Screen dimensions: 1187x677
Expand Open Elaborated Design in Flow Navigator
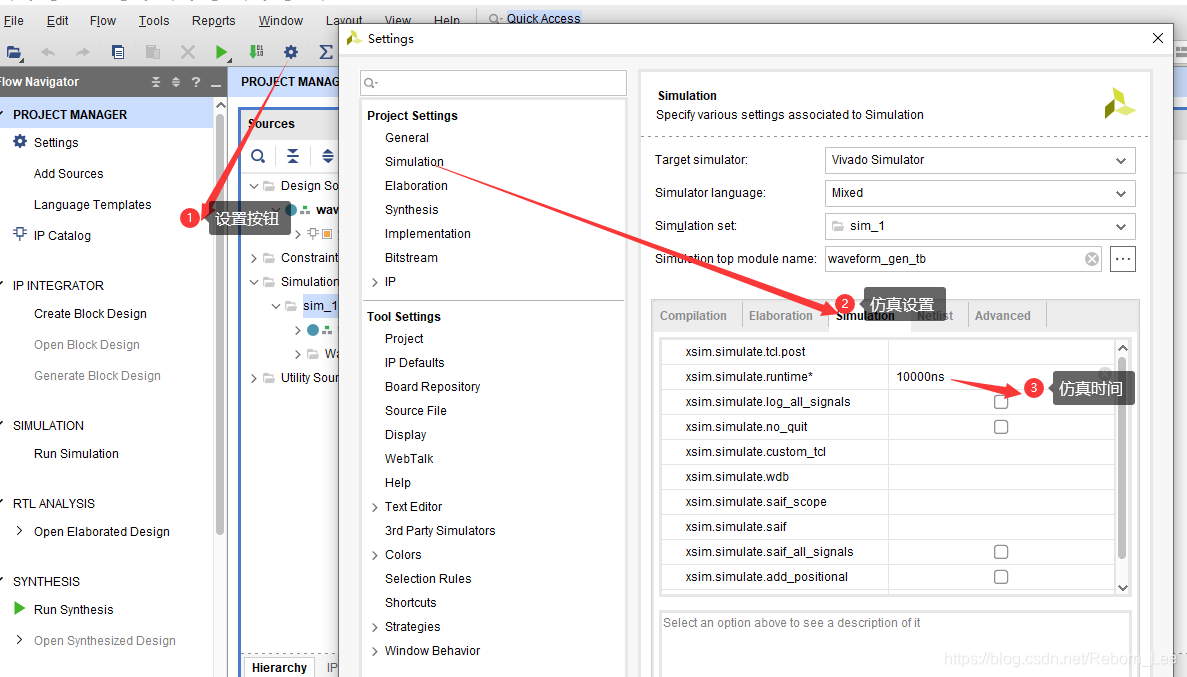point(20,531)
